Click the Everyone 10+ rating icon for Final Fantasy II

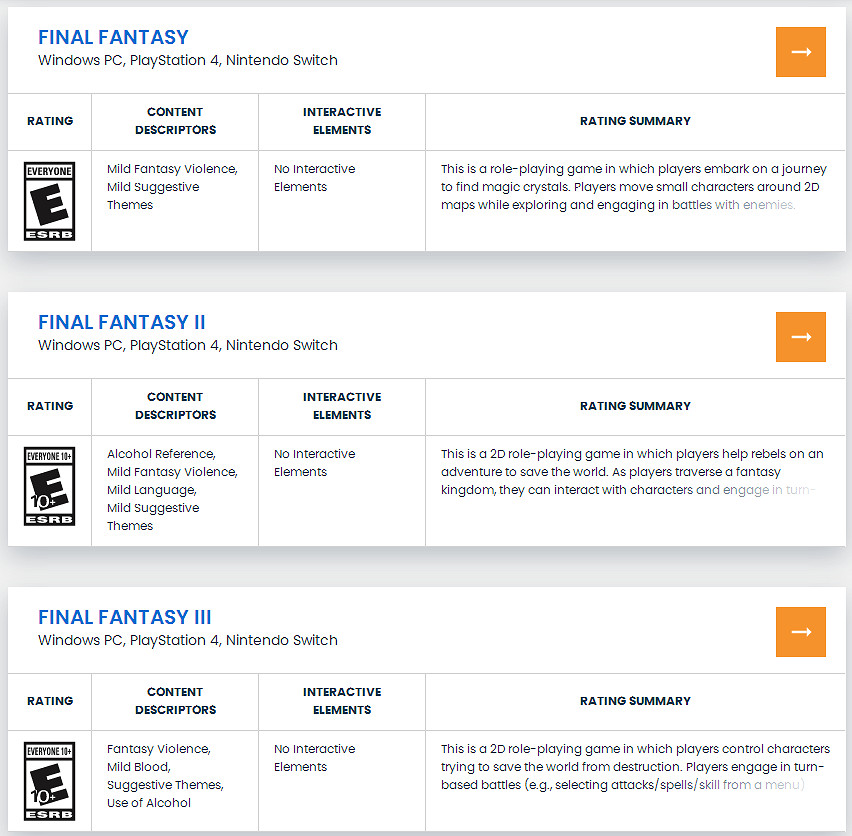[49, 487]
